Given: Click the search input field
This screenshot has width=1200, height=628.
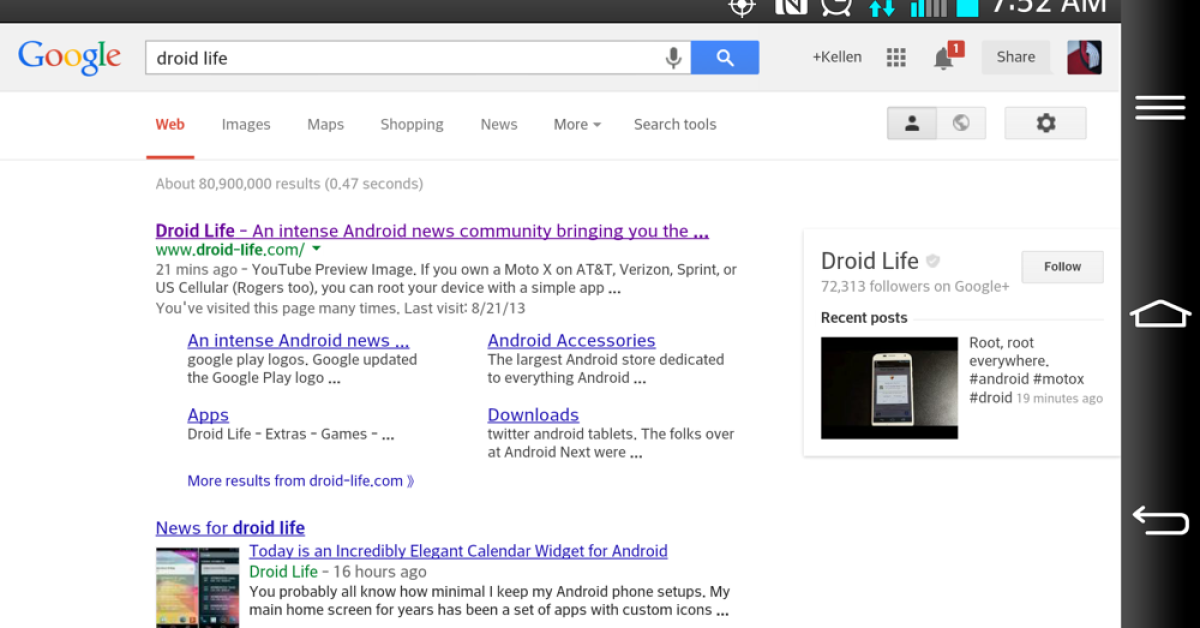Looking at the screenshot, I should click(400, 58).
